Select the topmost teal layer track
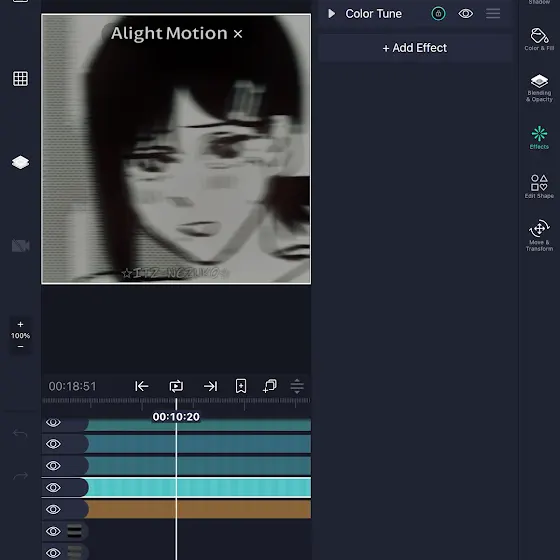Image resolution: width=560 pixels, height=560 pixels. point(198,425)
